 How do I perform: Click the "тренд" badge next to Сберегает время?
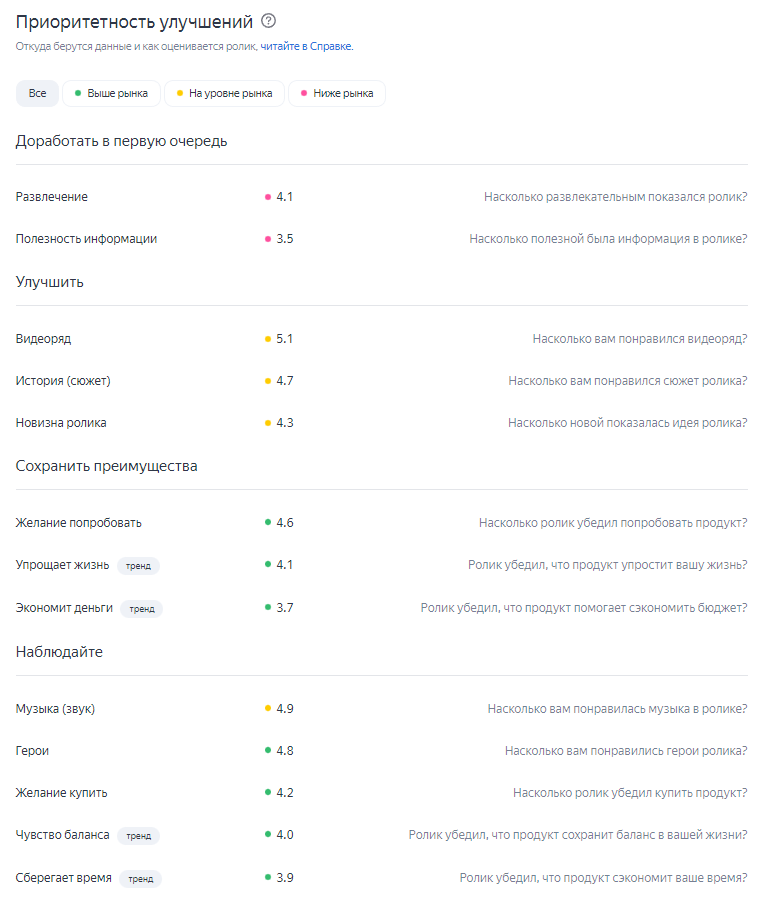(140, 879)
